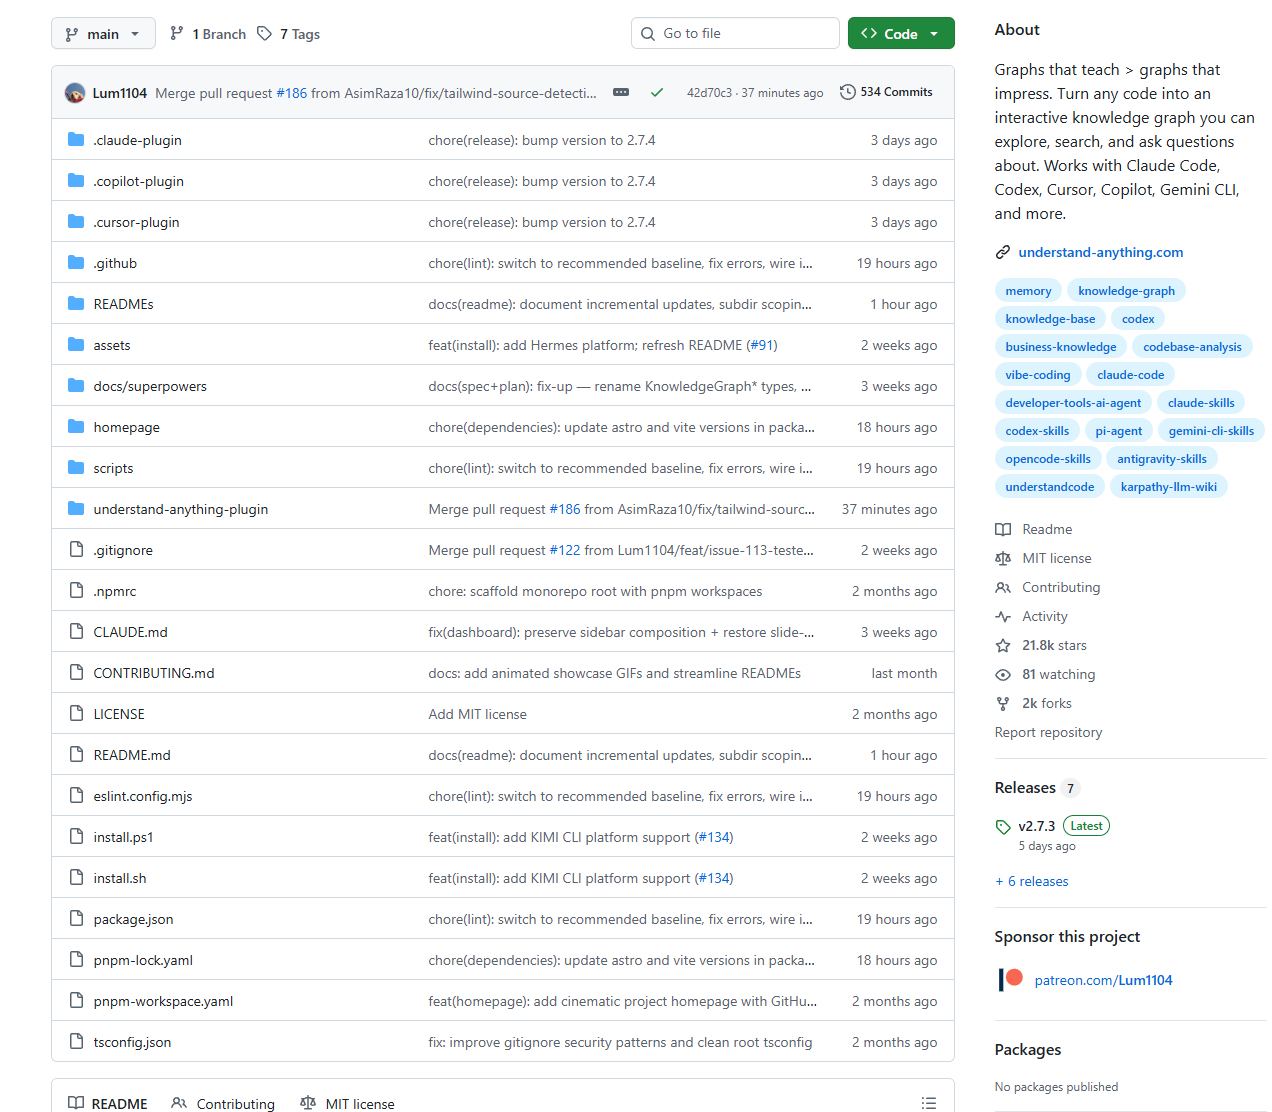
Task: Select the codex topic tag
Action: coord(1138,319)
